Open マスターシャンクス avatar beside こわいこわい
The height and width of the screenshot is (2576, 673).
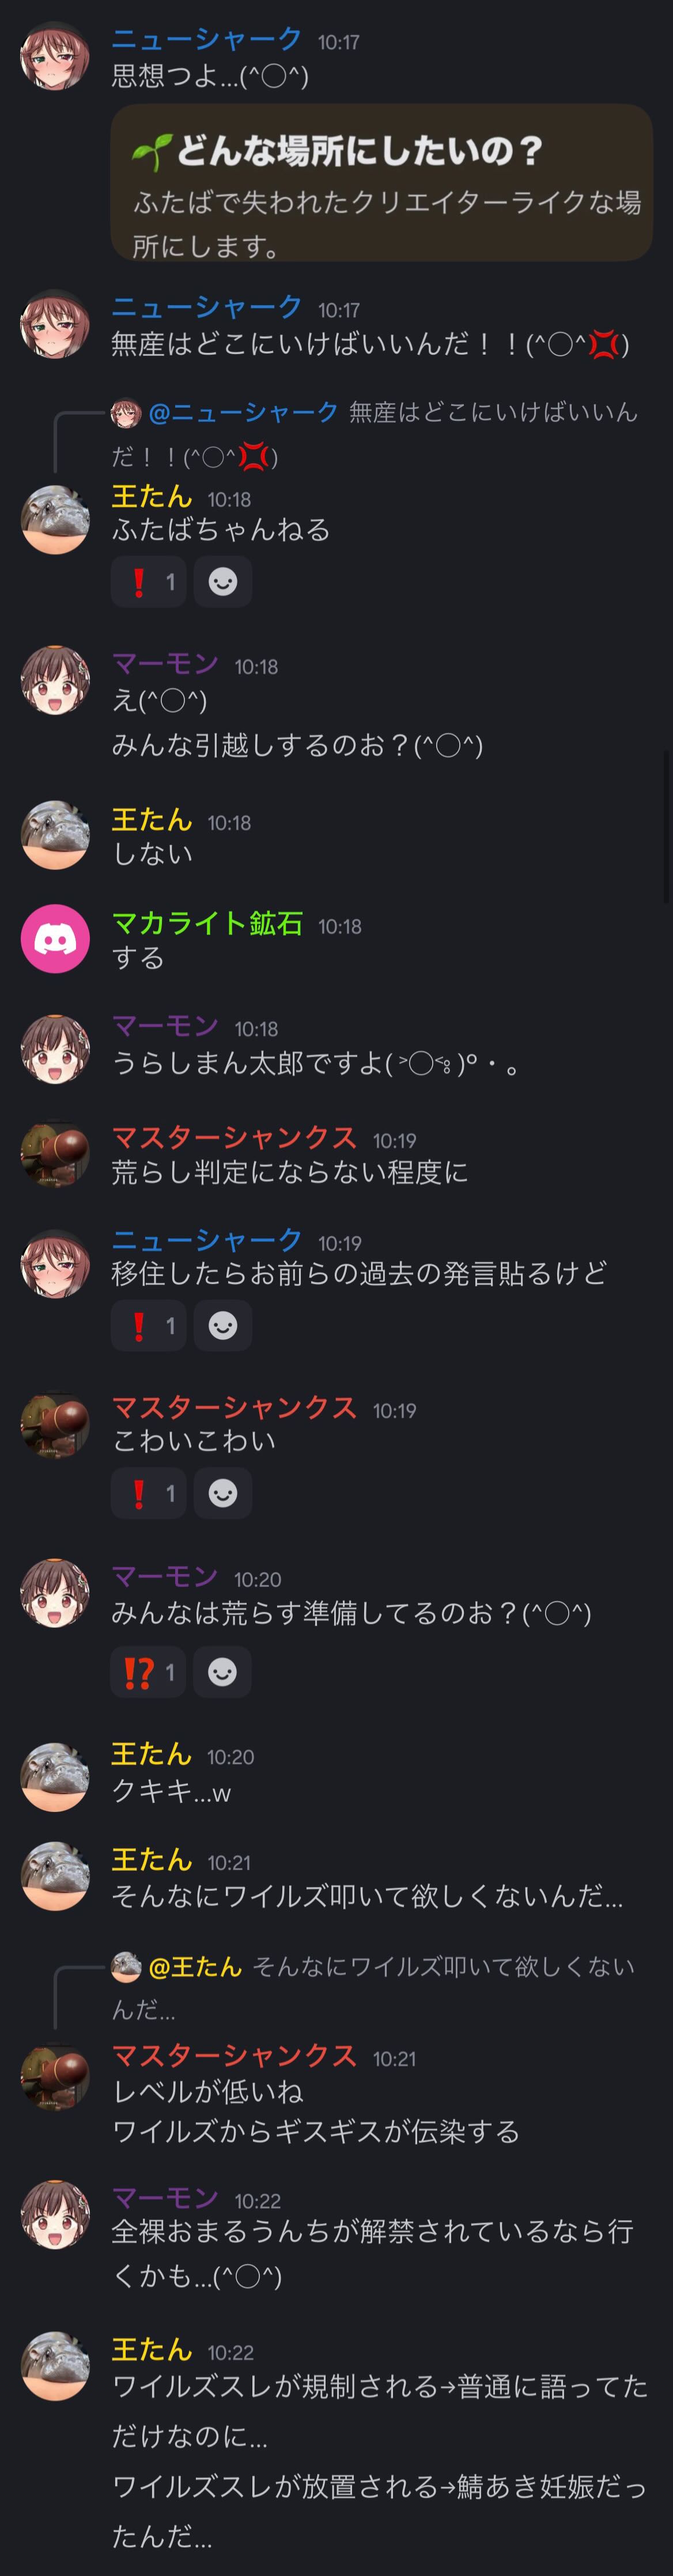(55, 1424)
